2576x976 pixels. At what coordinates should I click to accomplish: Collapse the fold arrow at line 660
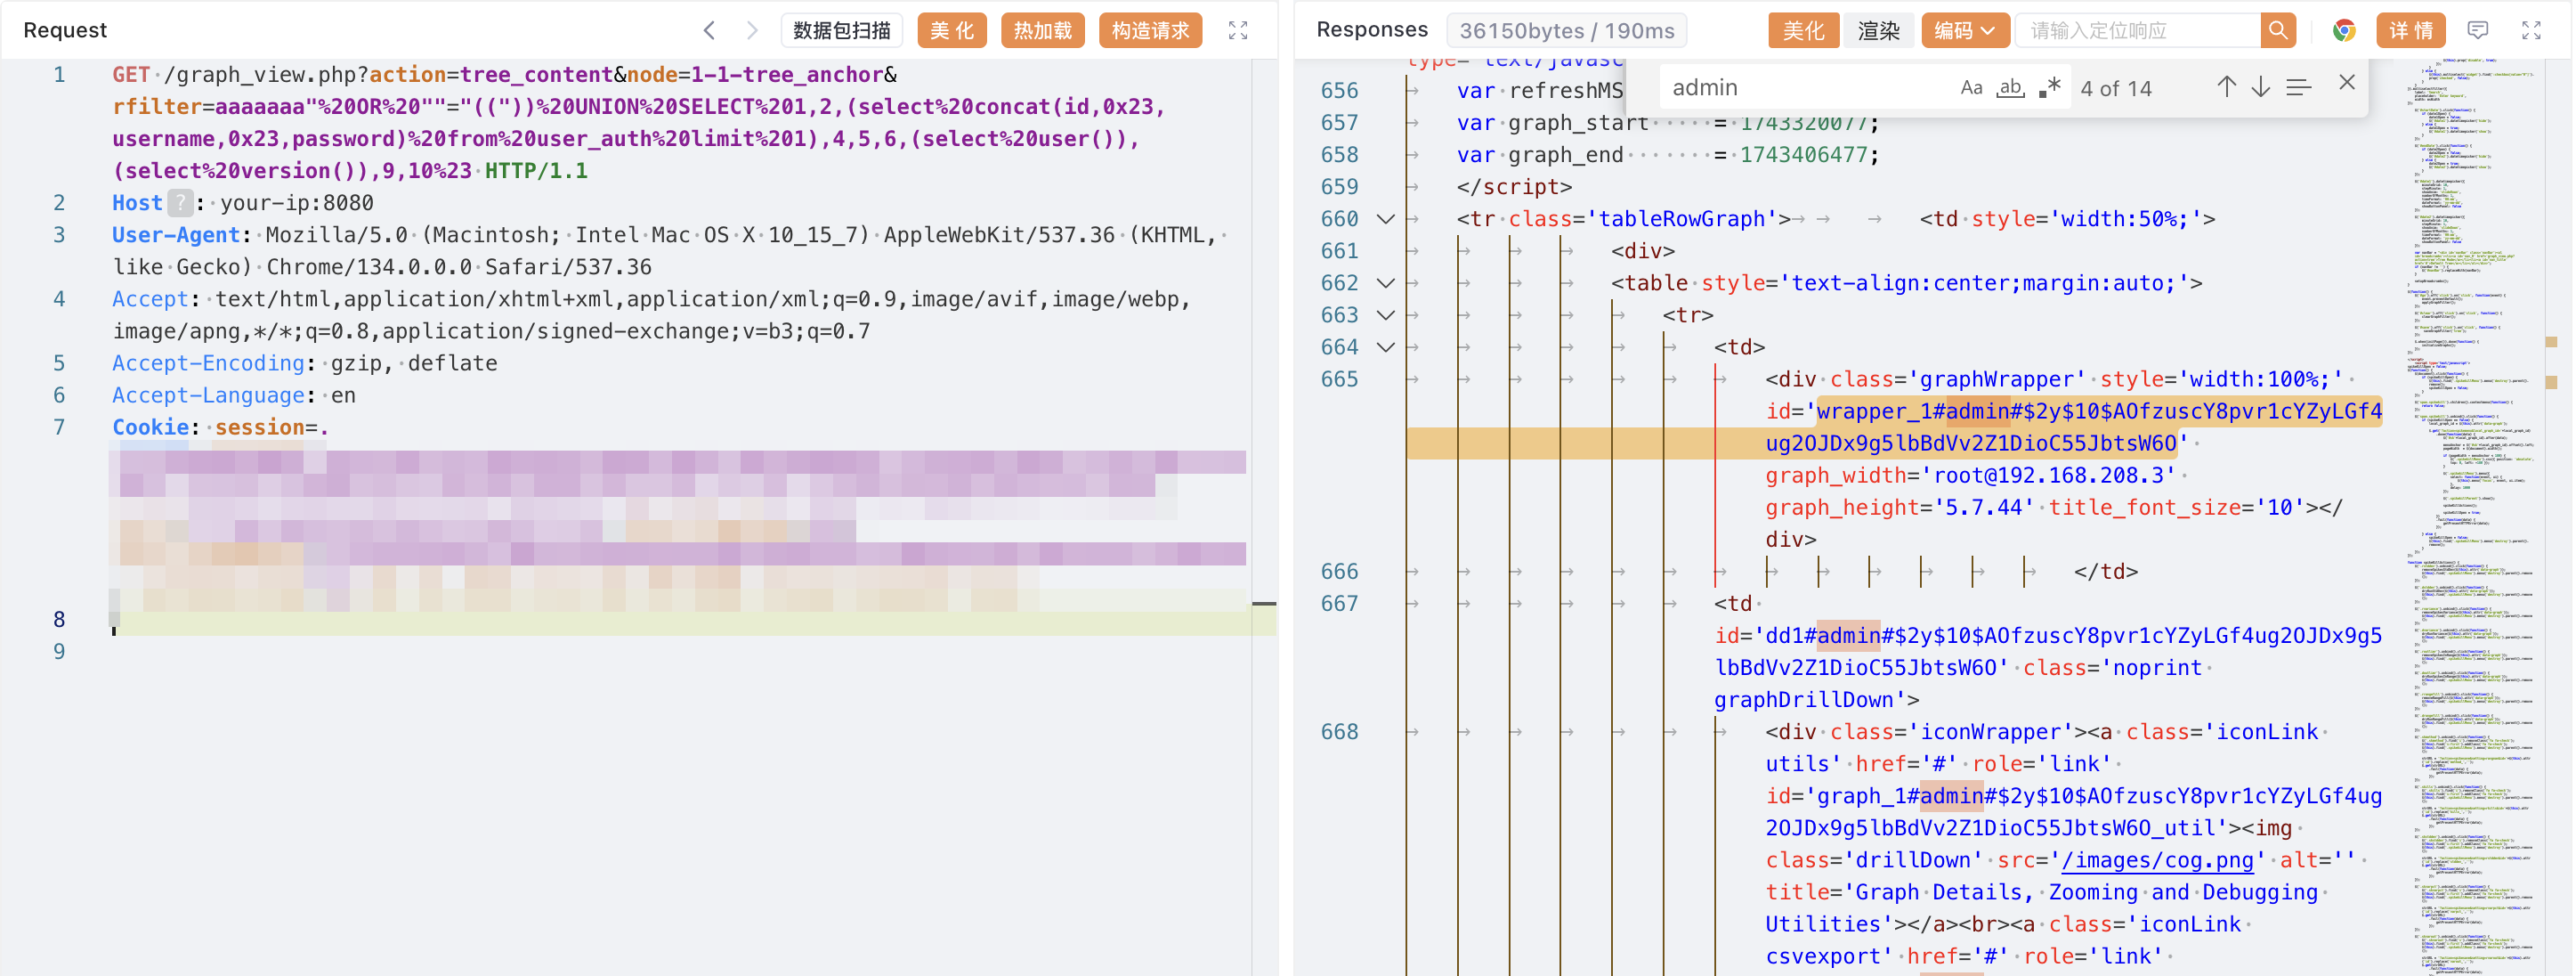click(x=1385, y=219)
